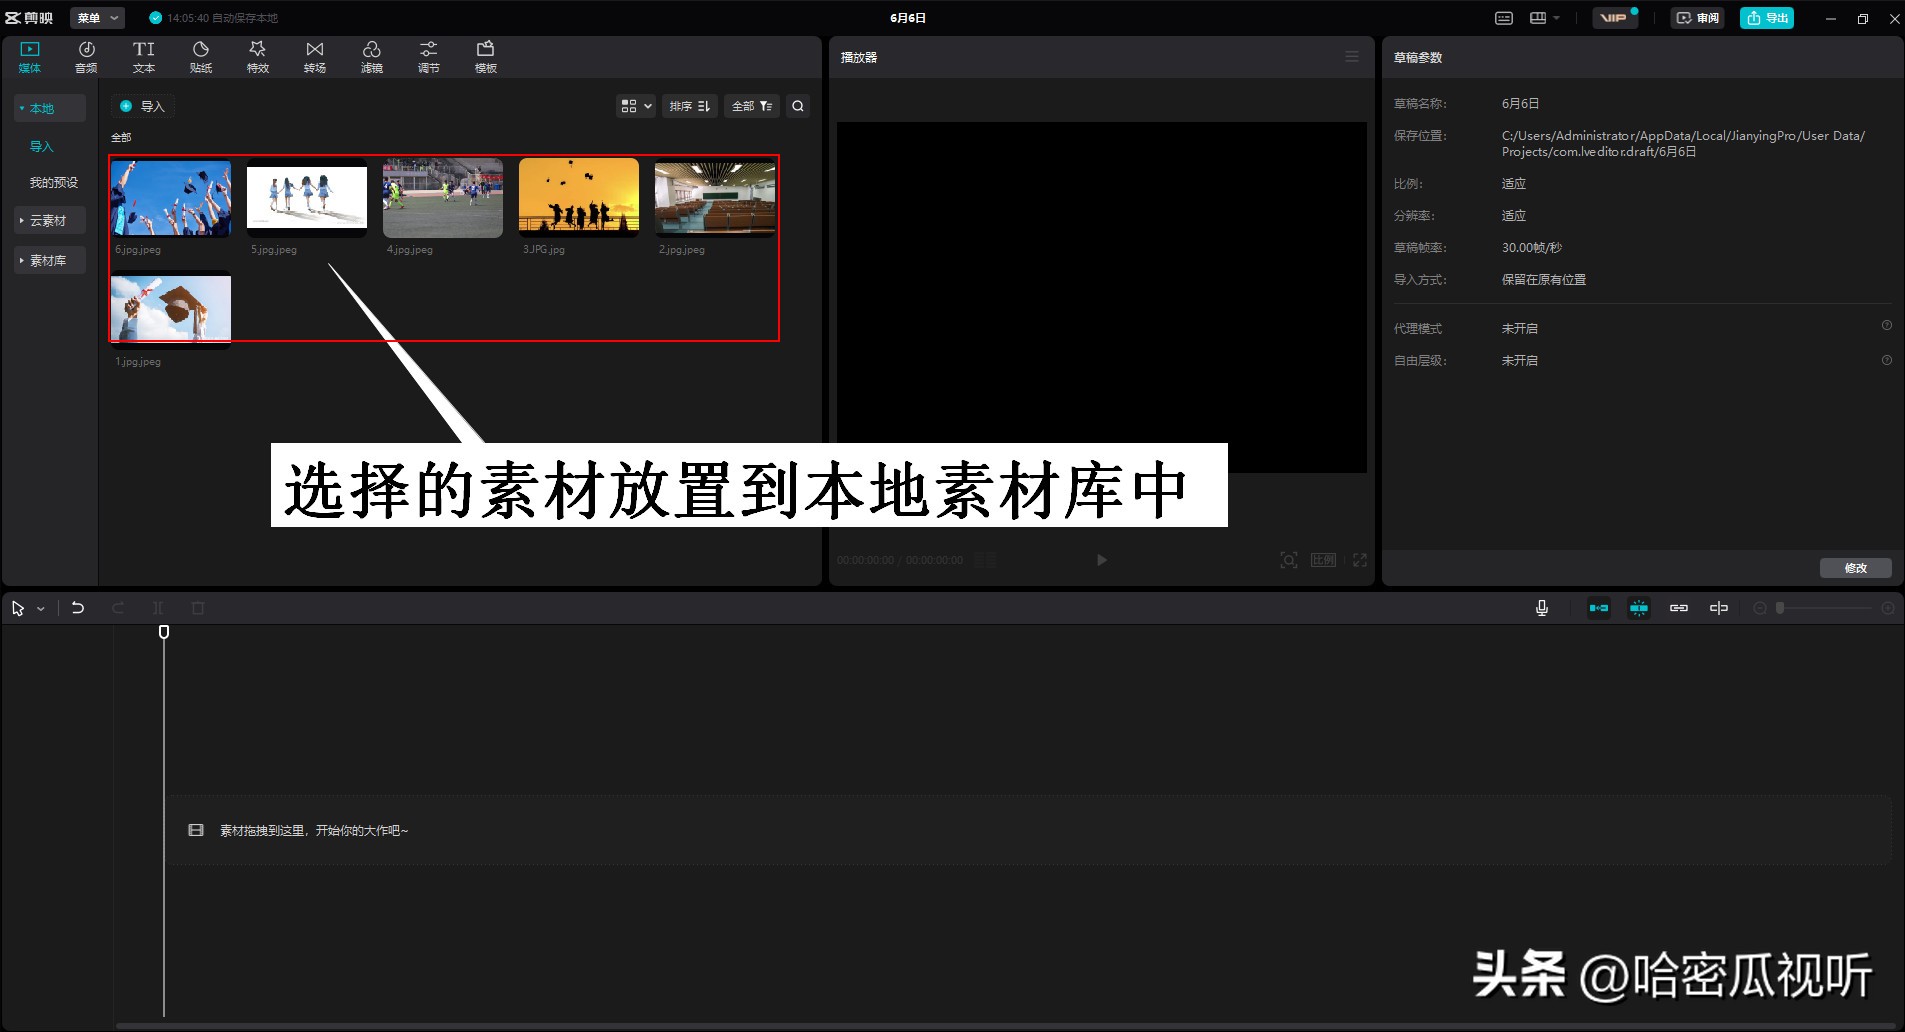Open the 文本 (Text) panel
This screenshot has height=1032, width=1905.
coord(143,55)
